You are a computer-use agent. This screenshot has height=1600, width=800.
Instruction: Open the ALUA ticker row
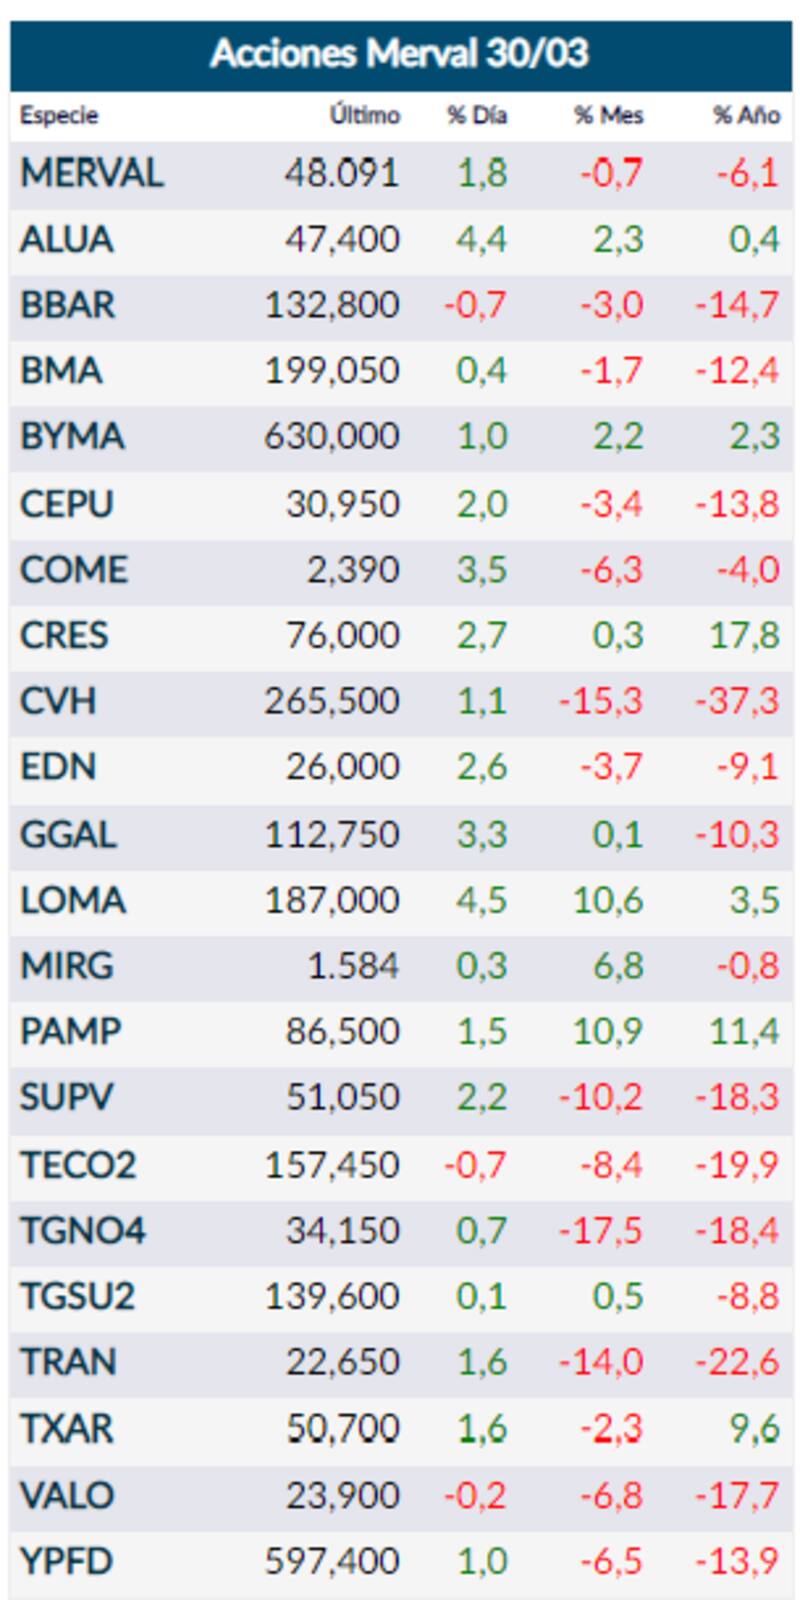(67, 240)
